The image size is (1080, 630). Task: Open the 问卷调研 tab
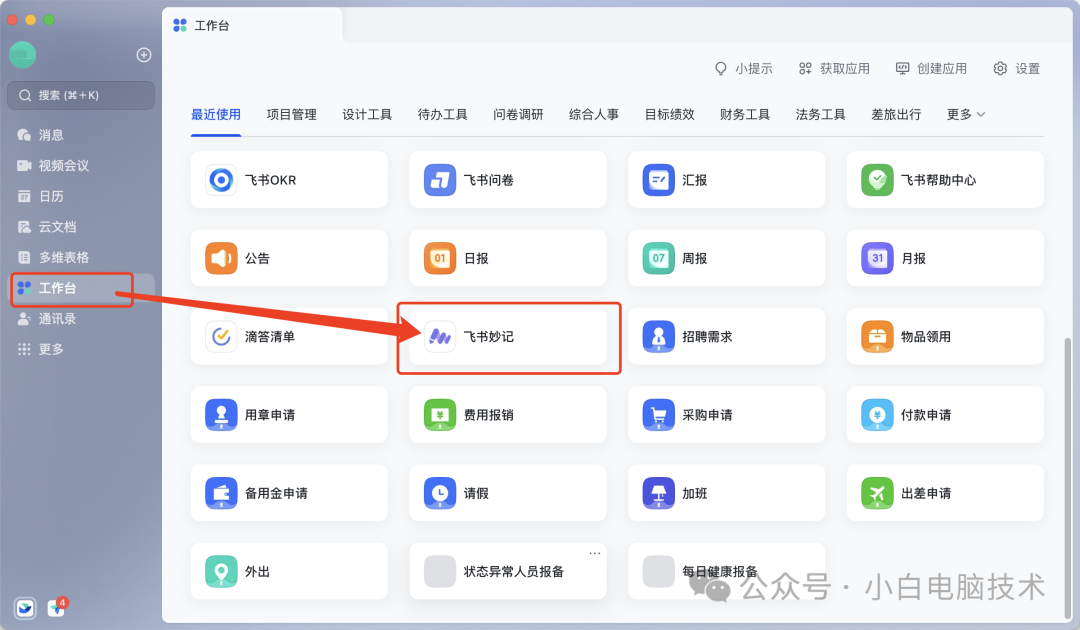[518, 114]
